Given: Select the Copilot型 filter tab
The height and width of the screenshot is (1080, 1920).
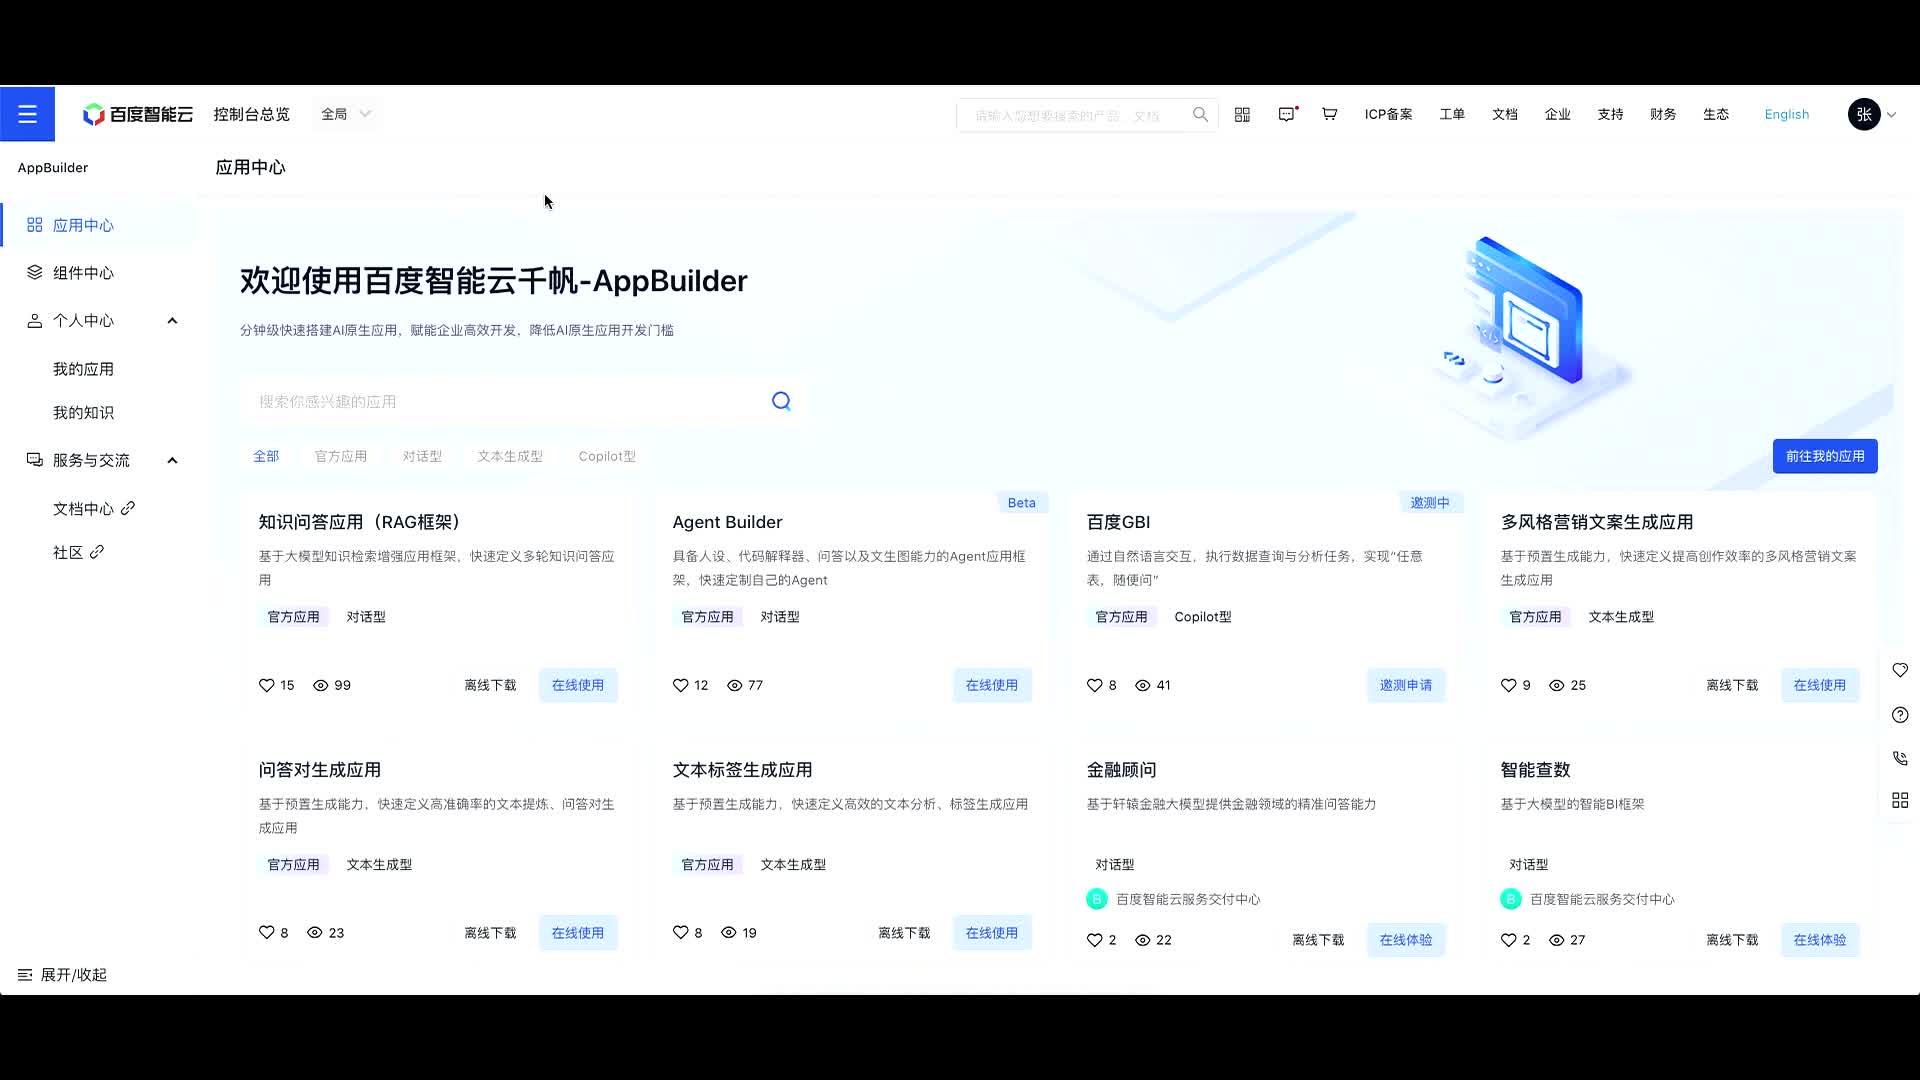Looking at the screenshot, I should click(607, 456).
